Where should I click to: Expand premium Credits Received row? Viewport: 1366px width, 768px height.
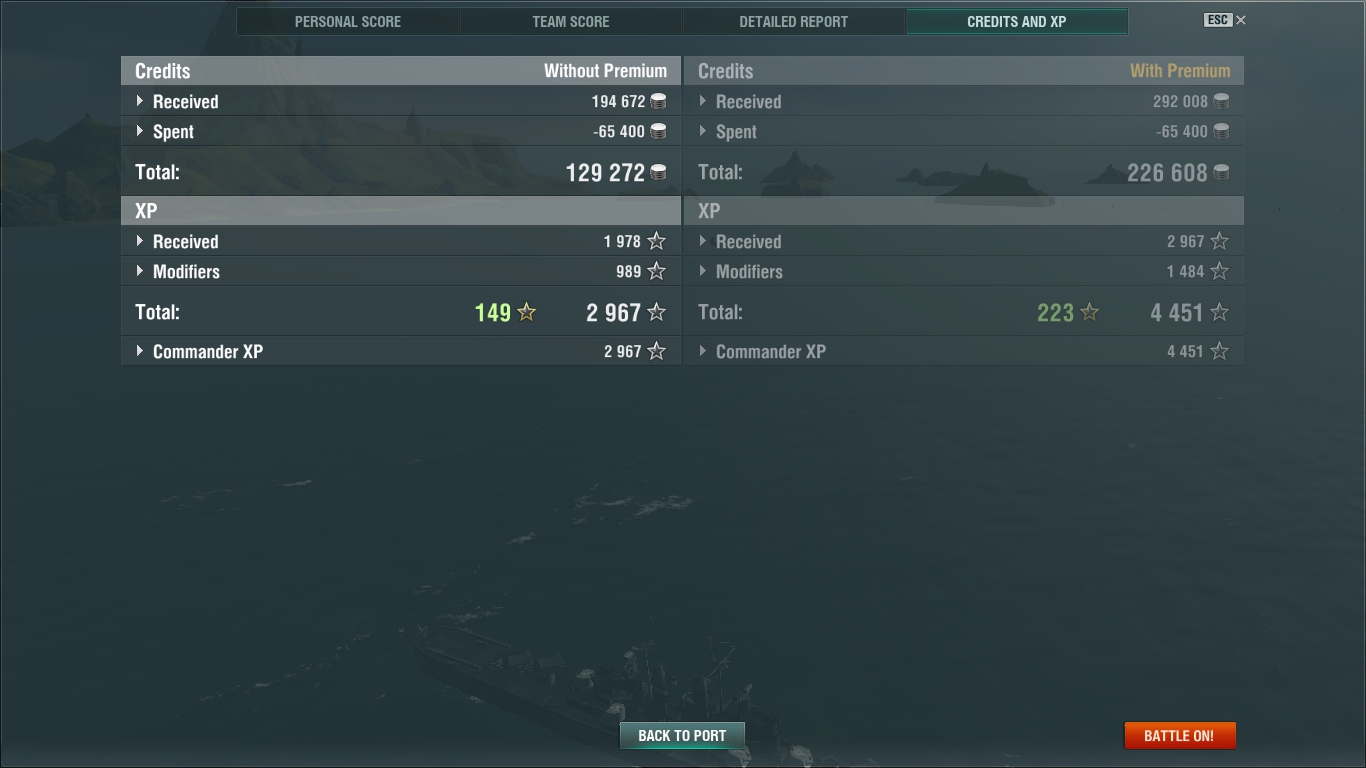click(x=964, y=101)
